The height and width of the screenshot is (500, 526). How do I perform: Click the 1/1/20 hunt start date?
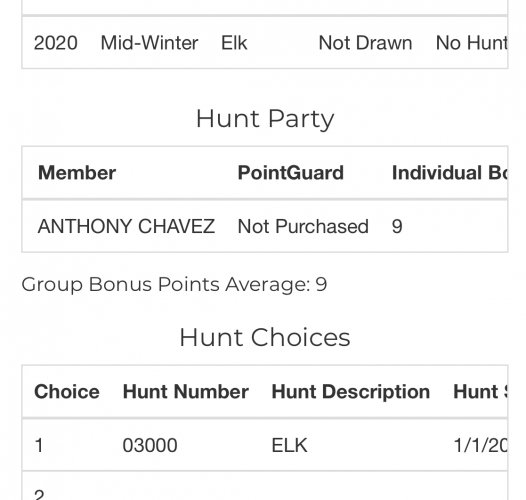tap(480, 446)
